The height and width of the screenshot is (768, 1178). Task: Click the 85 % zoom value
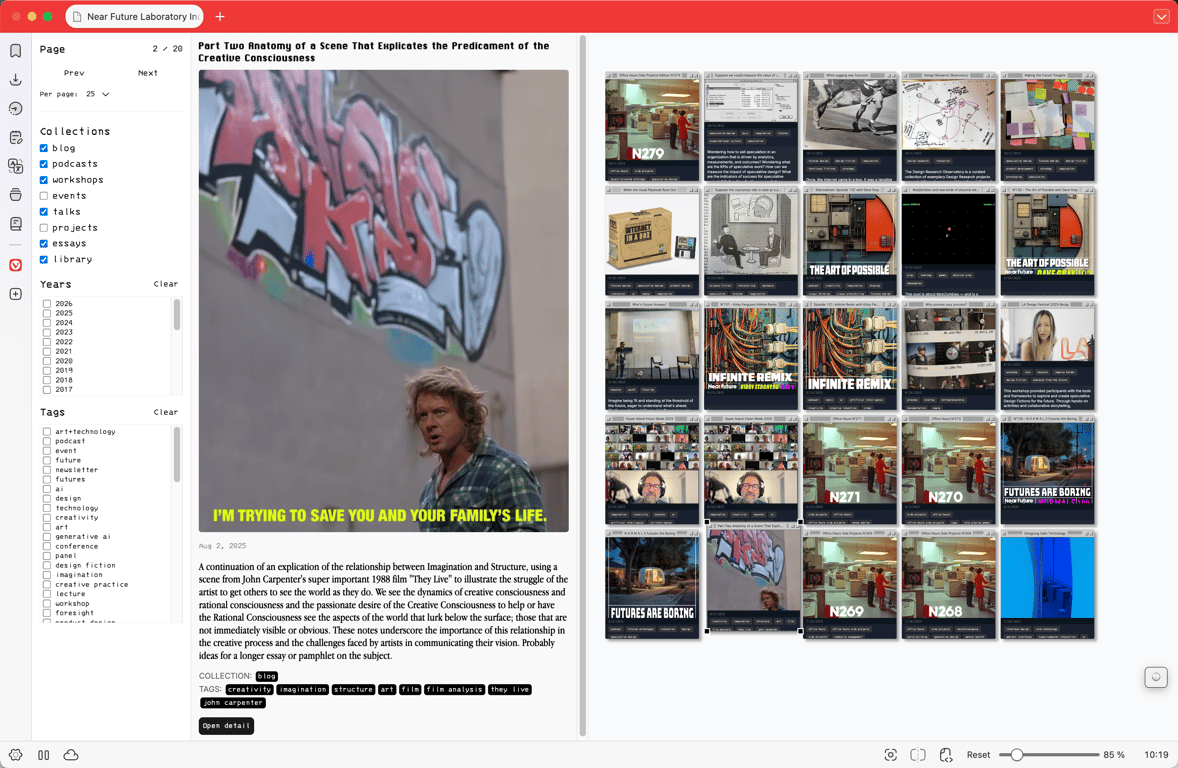tap(1114, 754)
